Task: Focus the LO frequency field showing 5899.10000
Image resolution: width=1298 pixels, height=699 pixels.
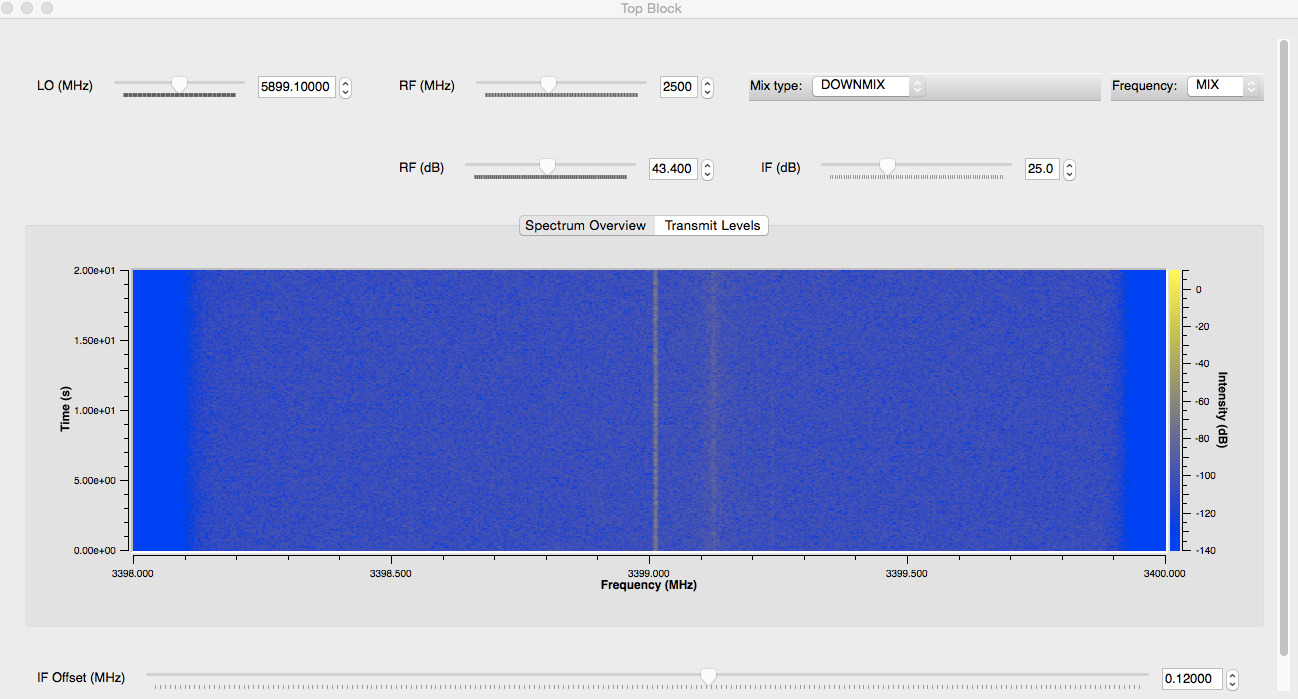Action: coord(295,87)
